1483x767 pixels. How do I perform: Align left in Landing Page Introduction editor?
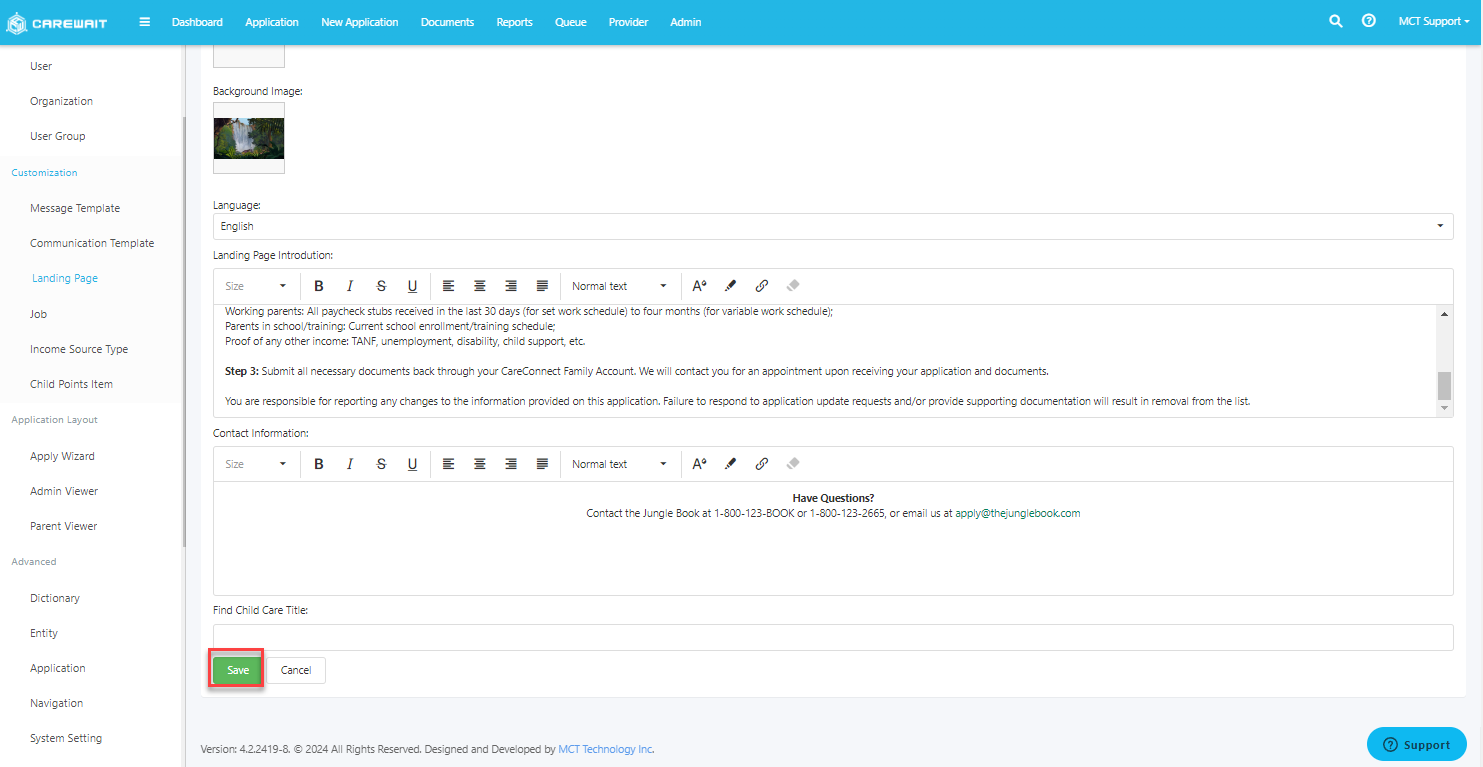(449, 286)
